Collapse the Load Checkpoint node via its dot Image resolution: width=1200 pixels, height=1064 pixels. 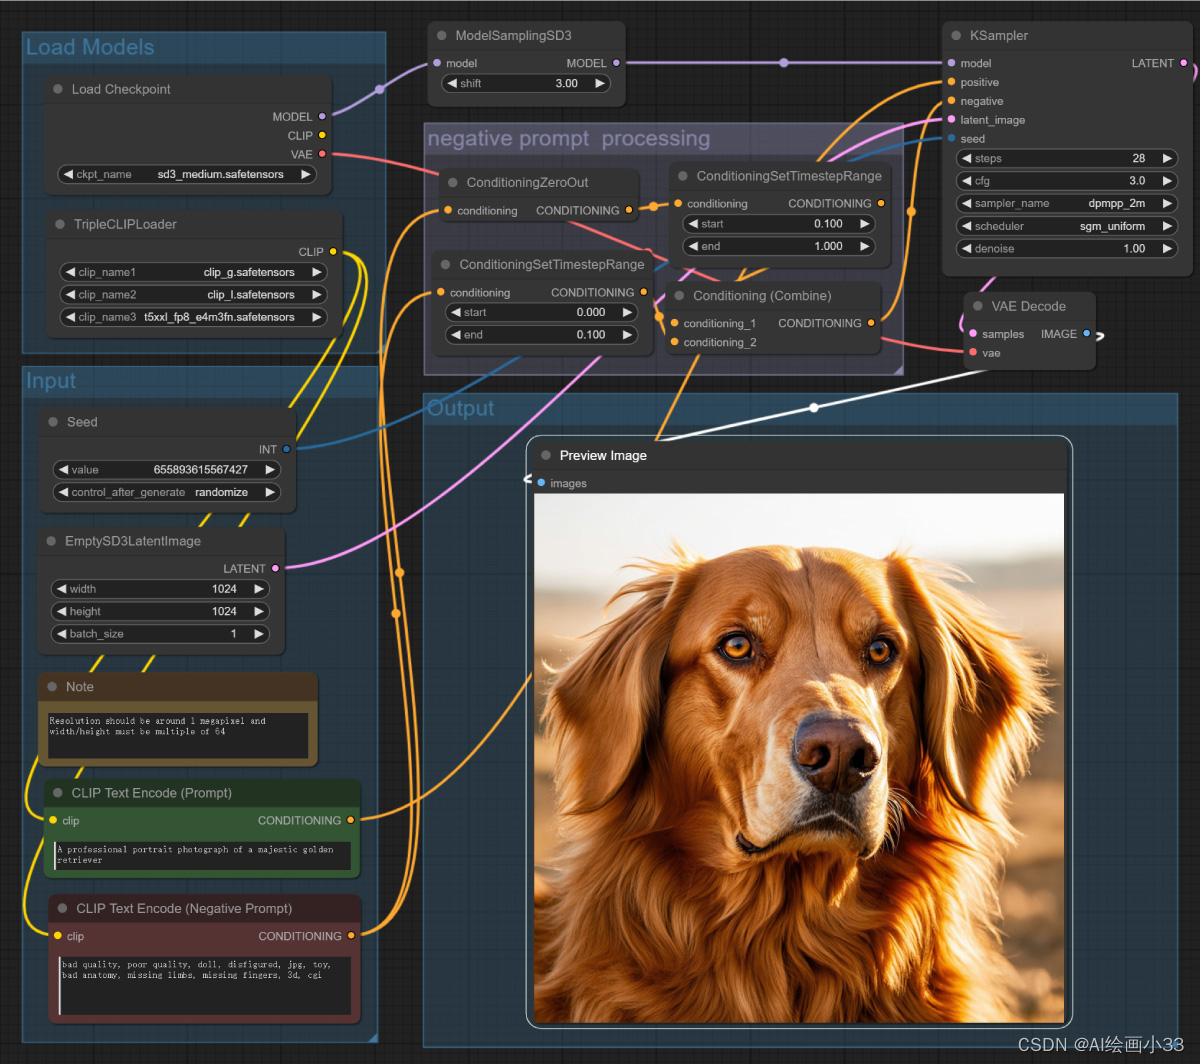click(x=58, y=89)
